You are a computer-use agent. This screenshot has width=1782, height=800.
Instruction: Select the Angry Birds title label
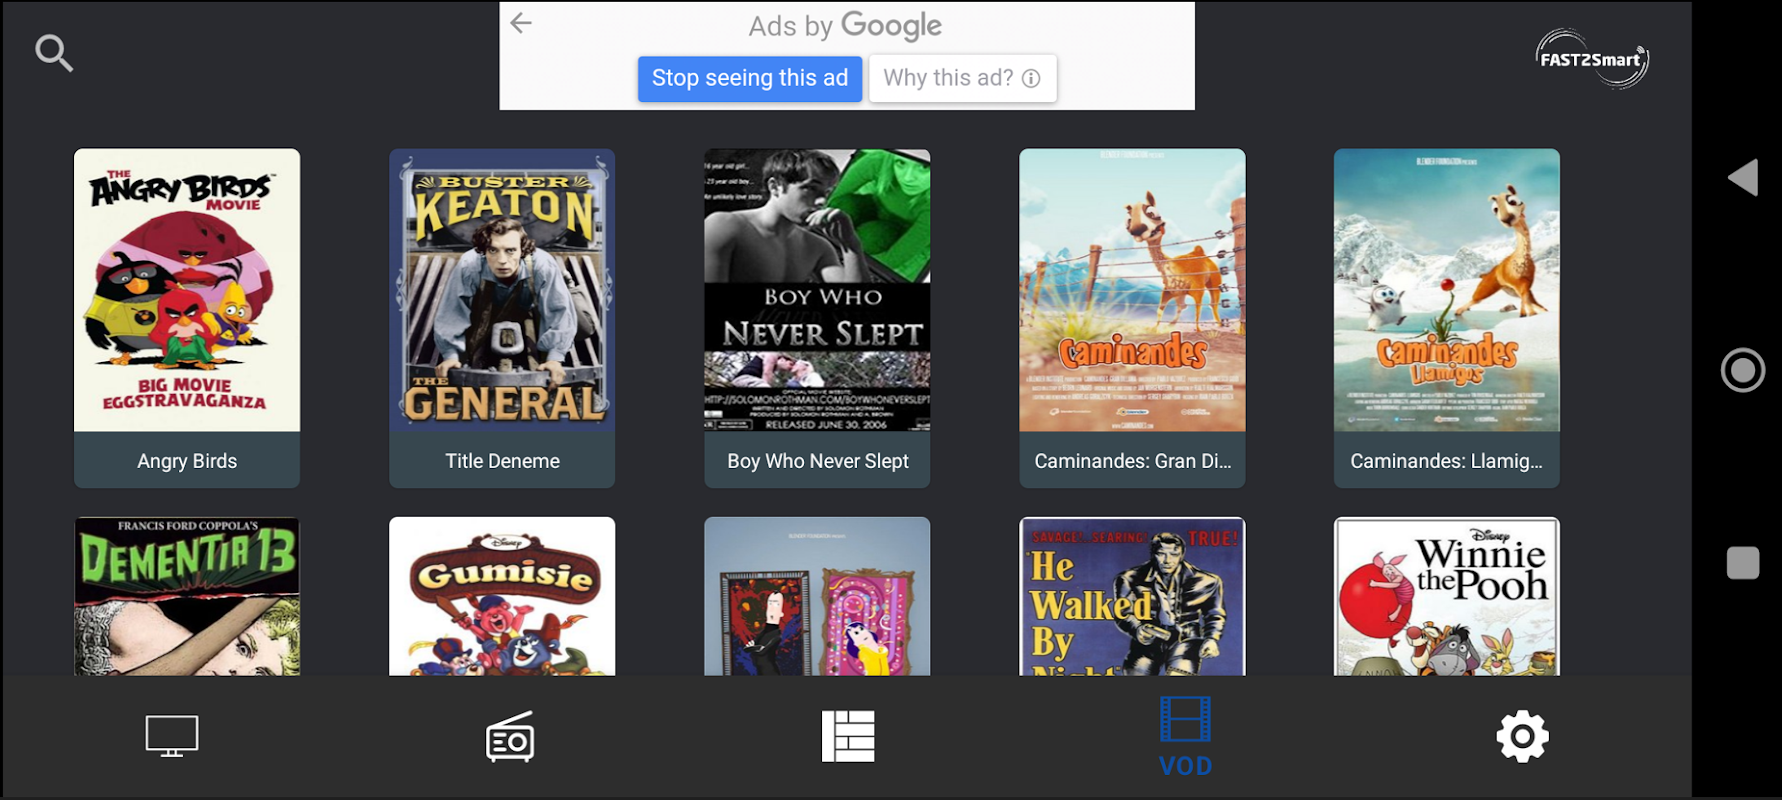coord(187,461)
